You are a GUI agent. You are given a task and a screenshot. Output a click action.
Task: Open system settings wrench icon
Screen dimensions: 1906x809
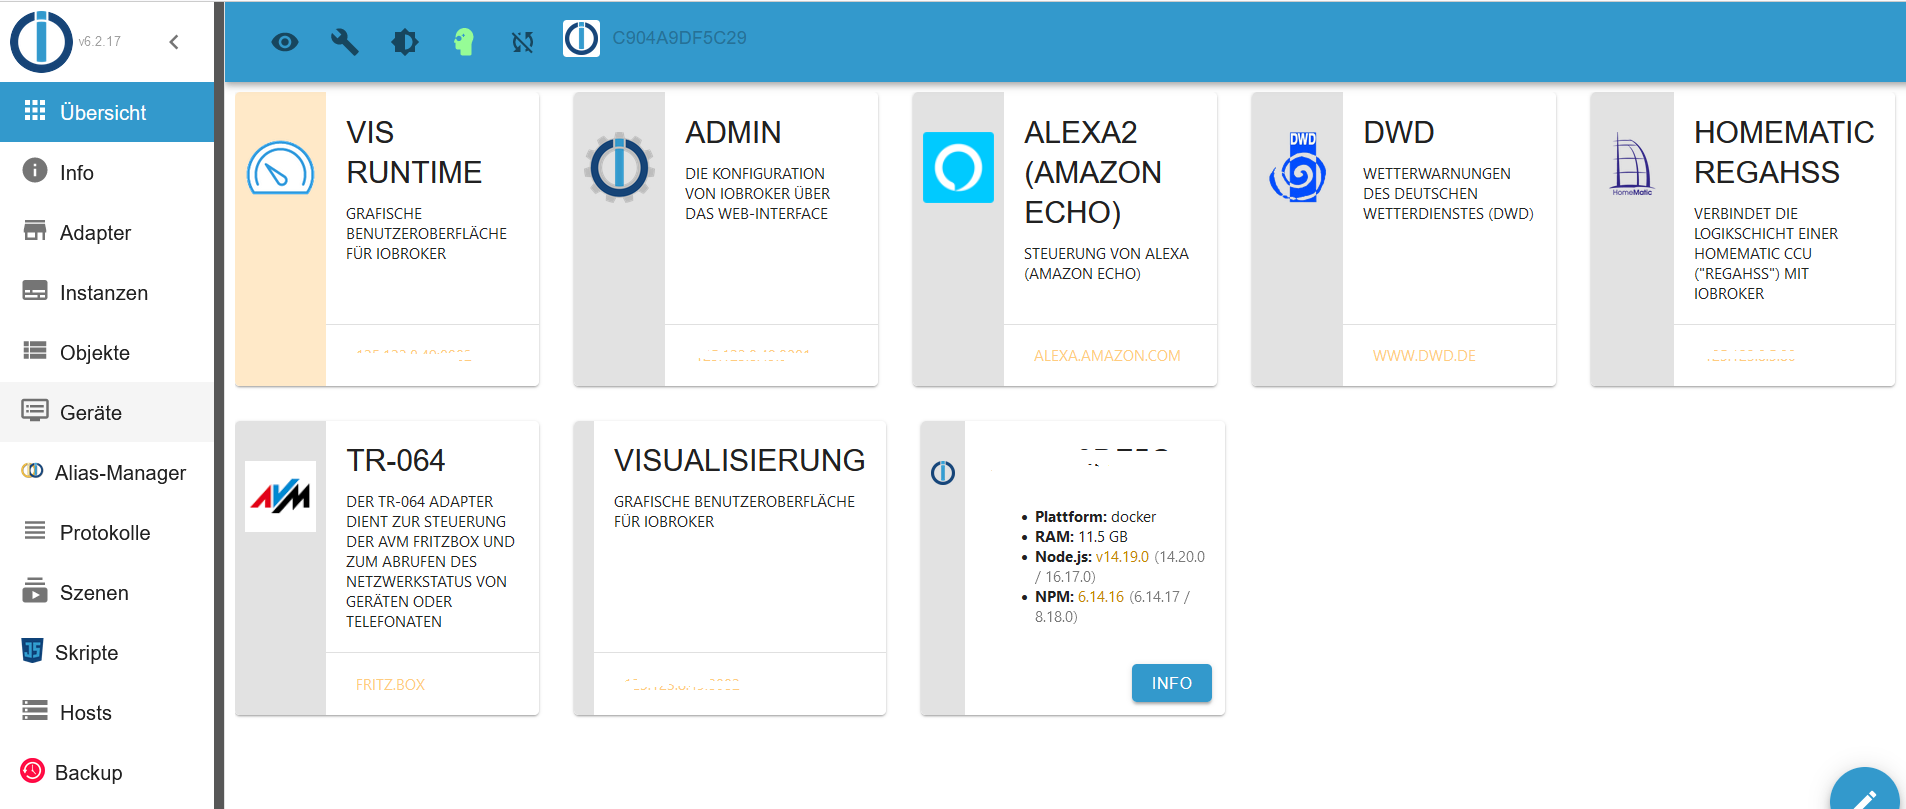point(345,42)
